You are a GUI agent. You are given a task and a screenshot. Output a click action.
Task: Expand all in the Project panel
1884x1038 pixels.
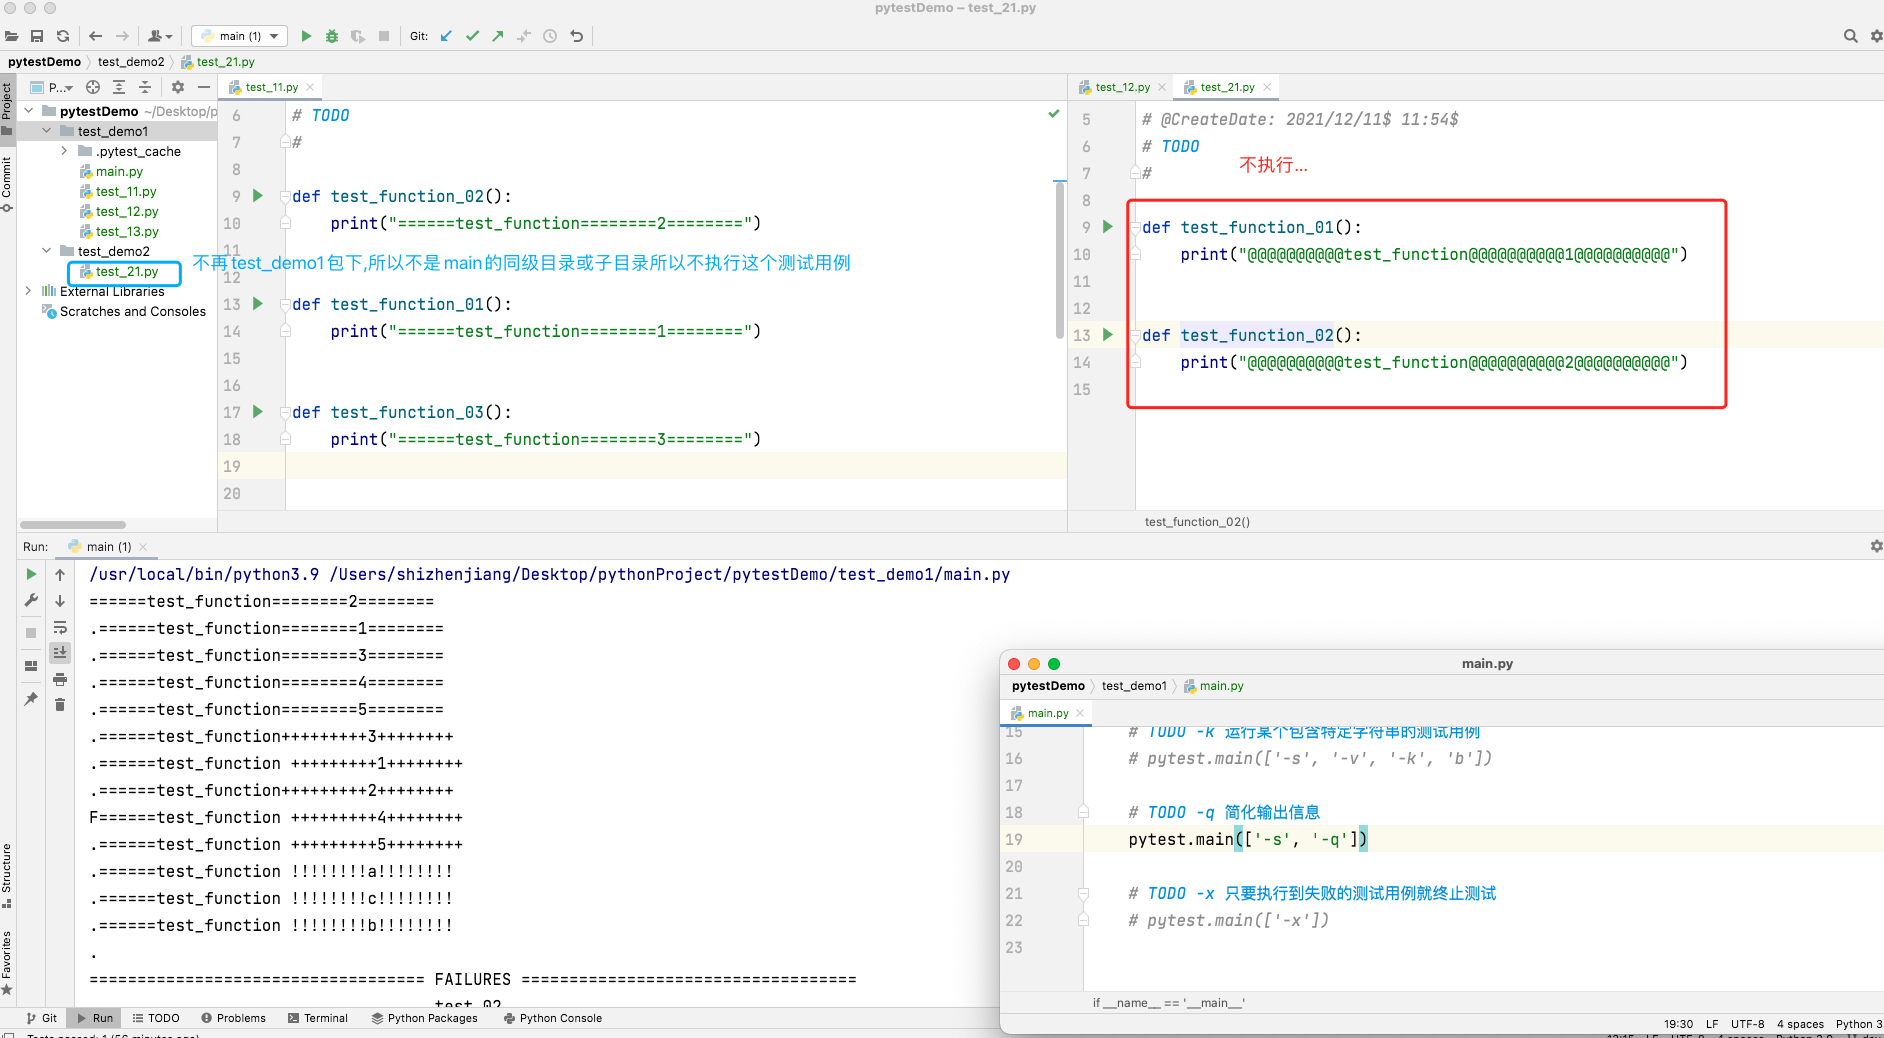[119, 87]
